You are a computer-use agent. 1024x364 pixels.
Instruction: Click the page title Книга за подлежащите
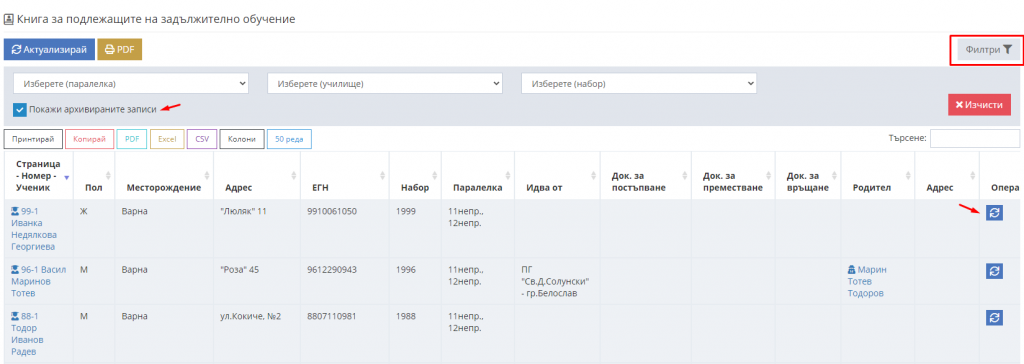click(155, 19)
